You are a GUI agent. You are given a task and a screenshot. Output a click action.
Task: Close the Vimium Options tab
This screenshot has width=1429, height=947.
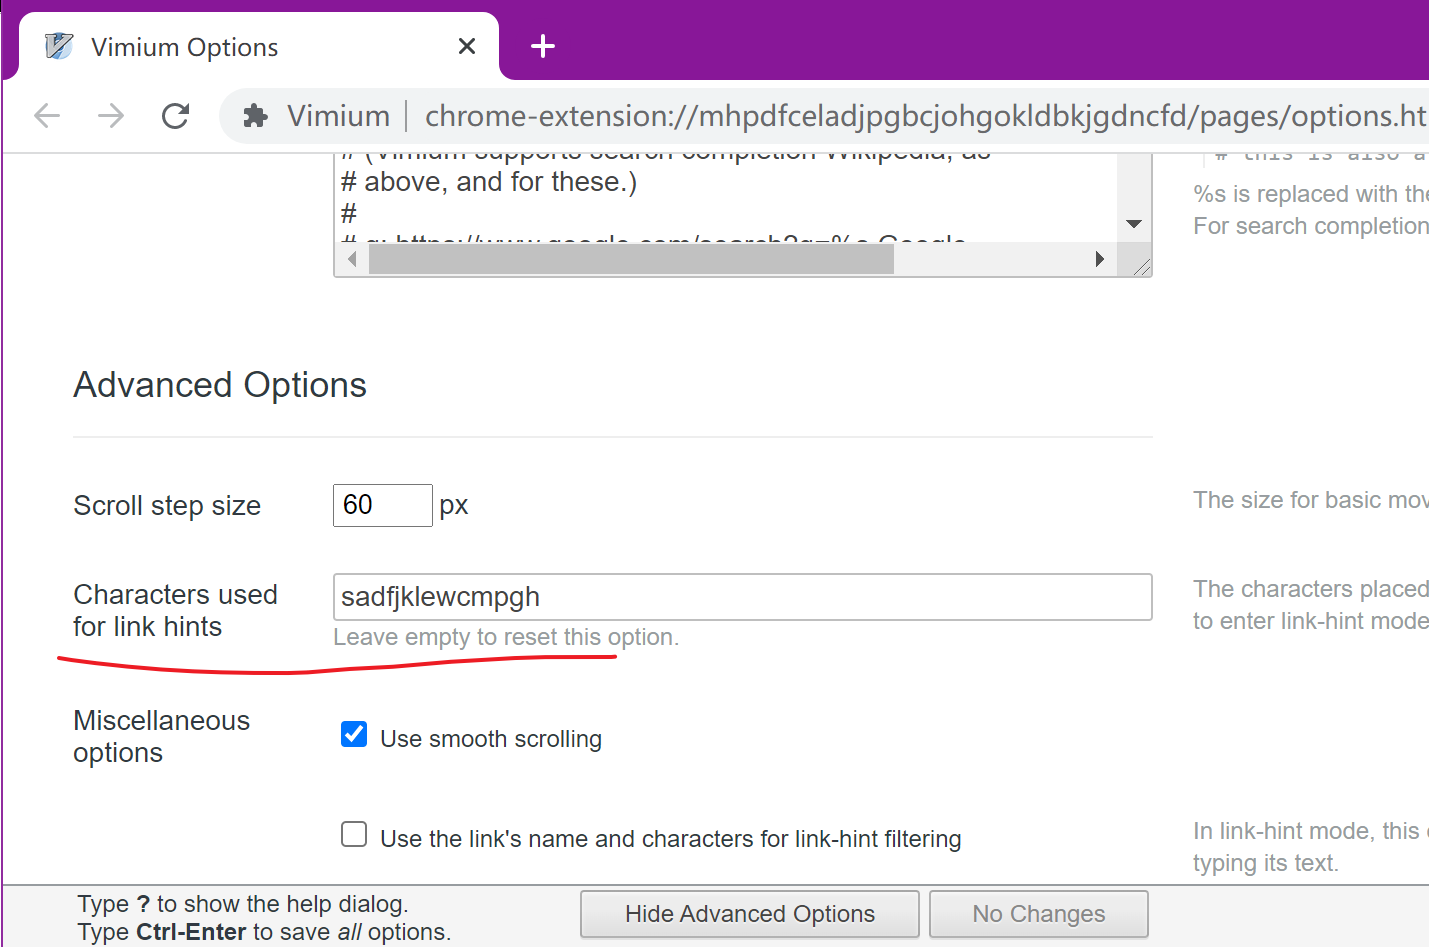click(466, 45)
